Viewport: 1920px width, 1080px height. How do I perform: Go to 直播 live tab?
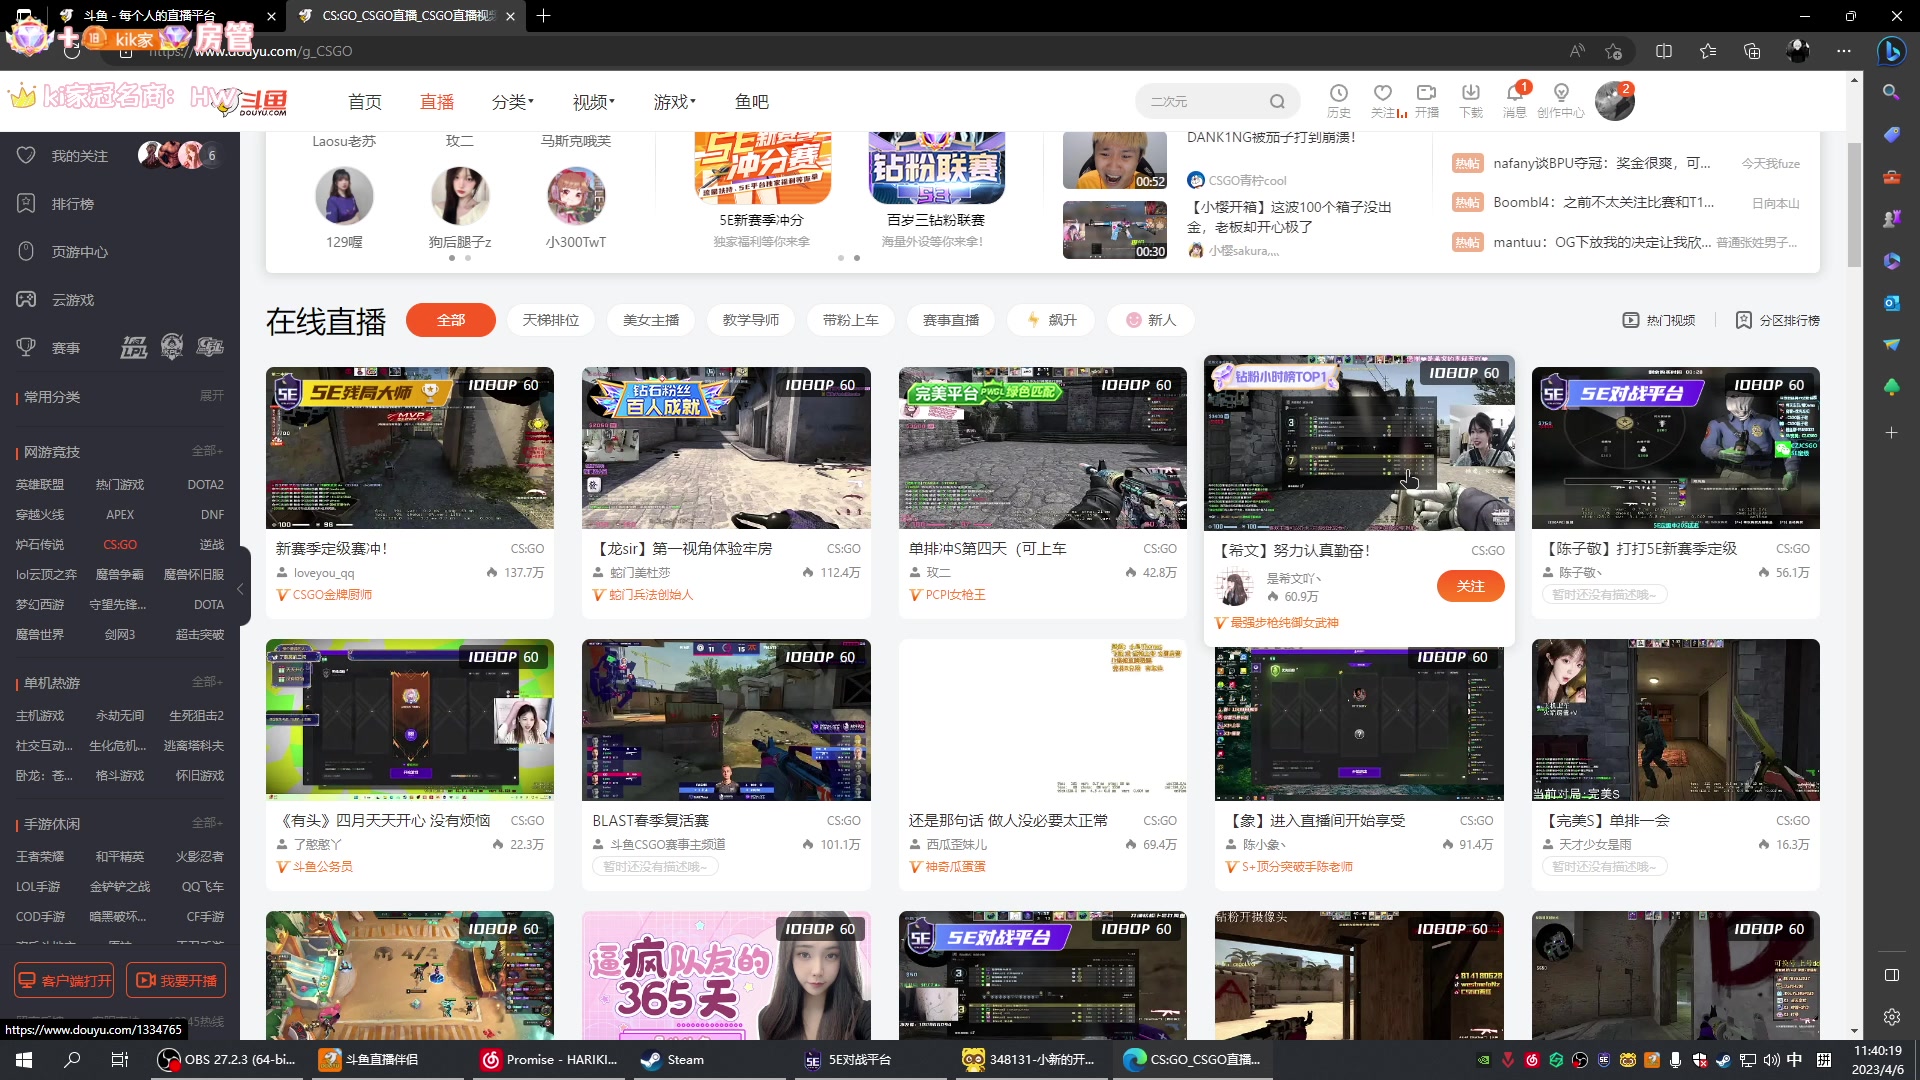(437, 102)
